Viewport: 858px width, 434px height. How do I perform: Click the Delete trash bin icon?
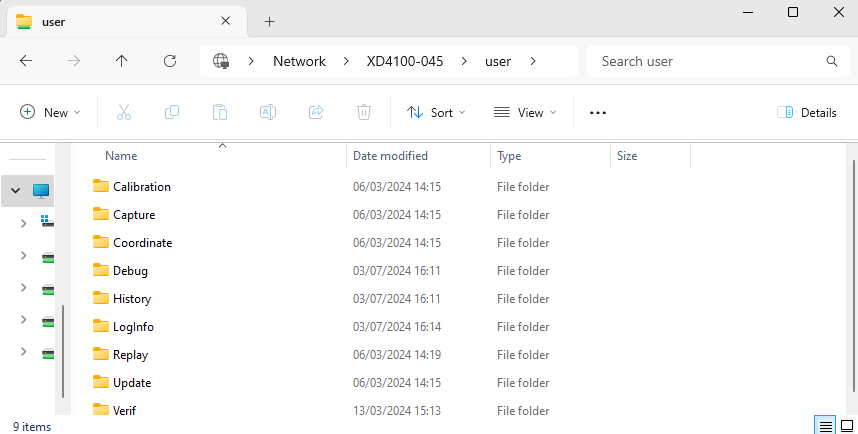[365, 113]
